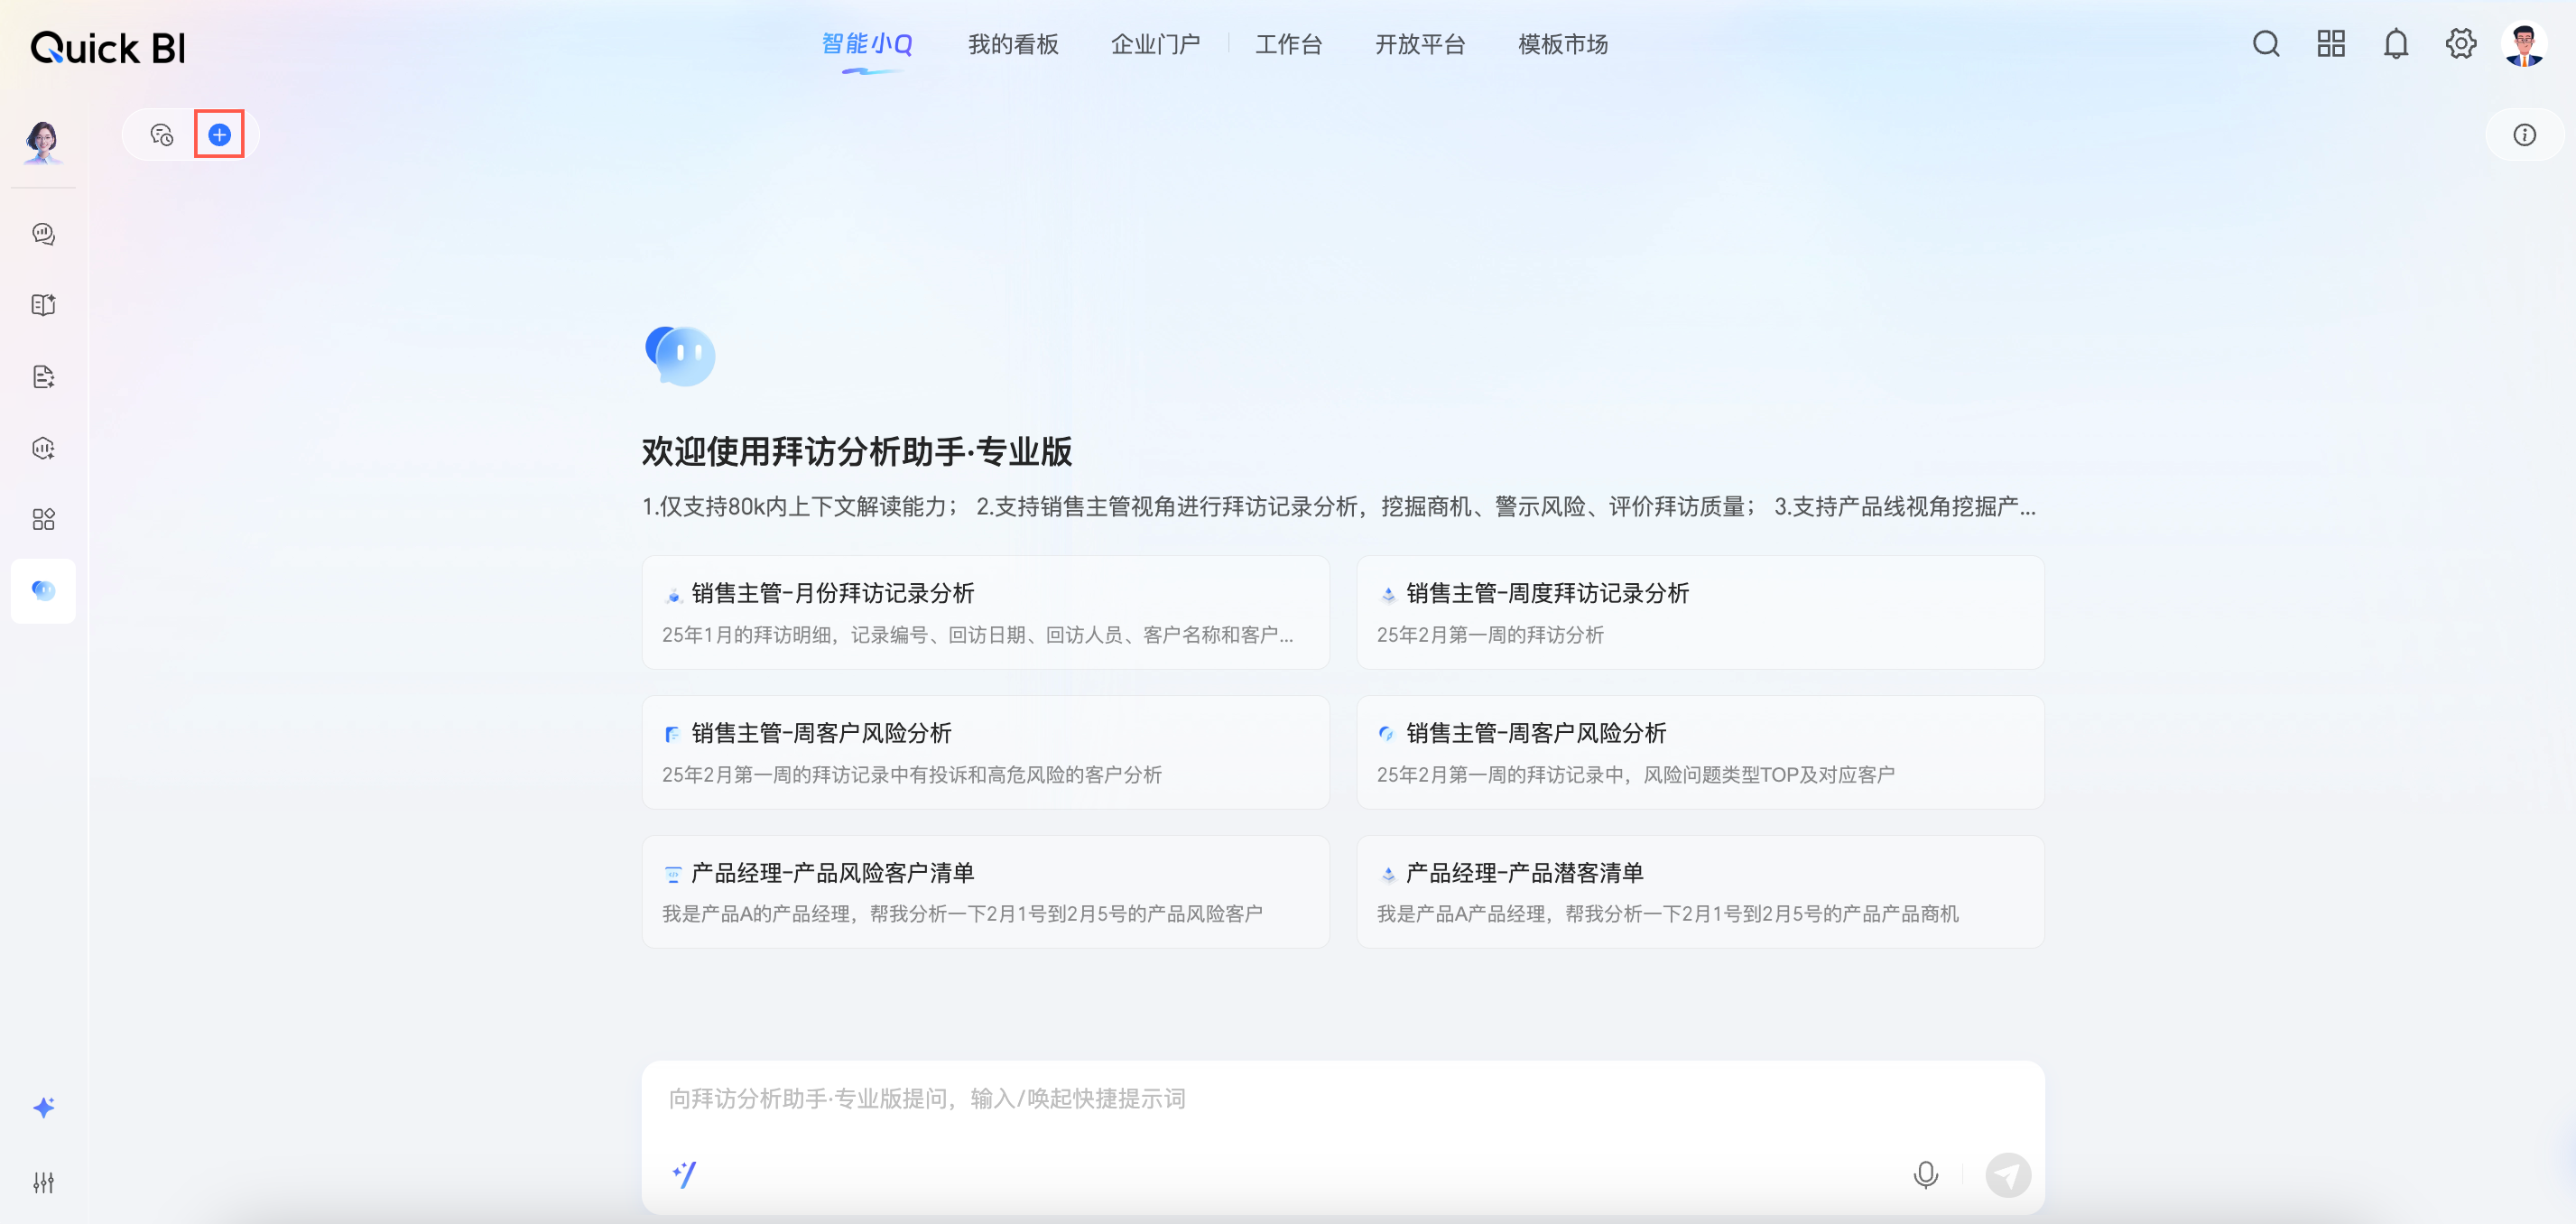2576x1224 pixels.
Task: Open the sliders settings sidebar icon
Action: 43,1182
